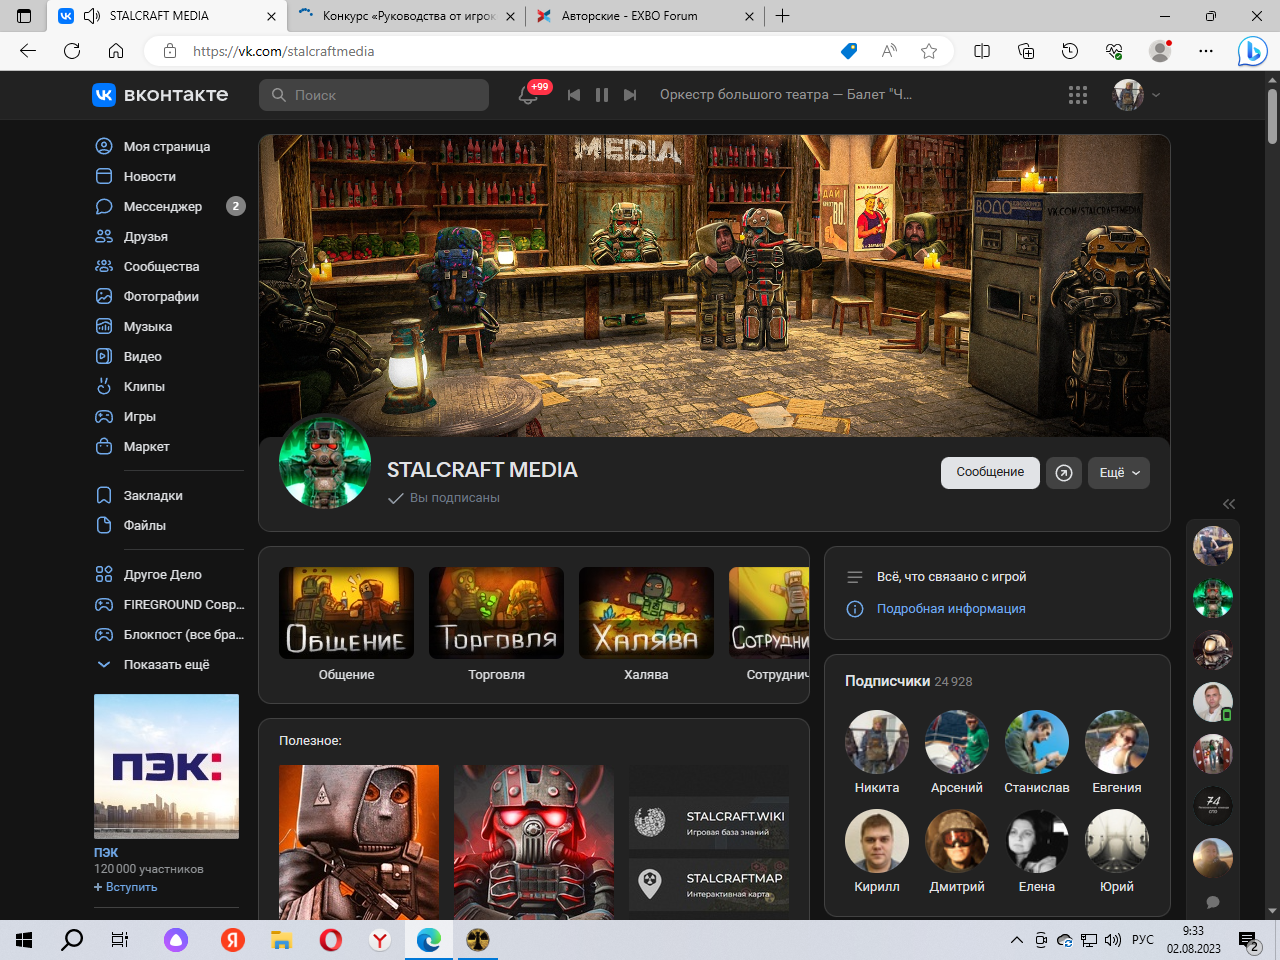
Task: Open the ПЭК ad banner image
Action: click(x=166, y=766)
